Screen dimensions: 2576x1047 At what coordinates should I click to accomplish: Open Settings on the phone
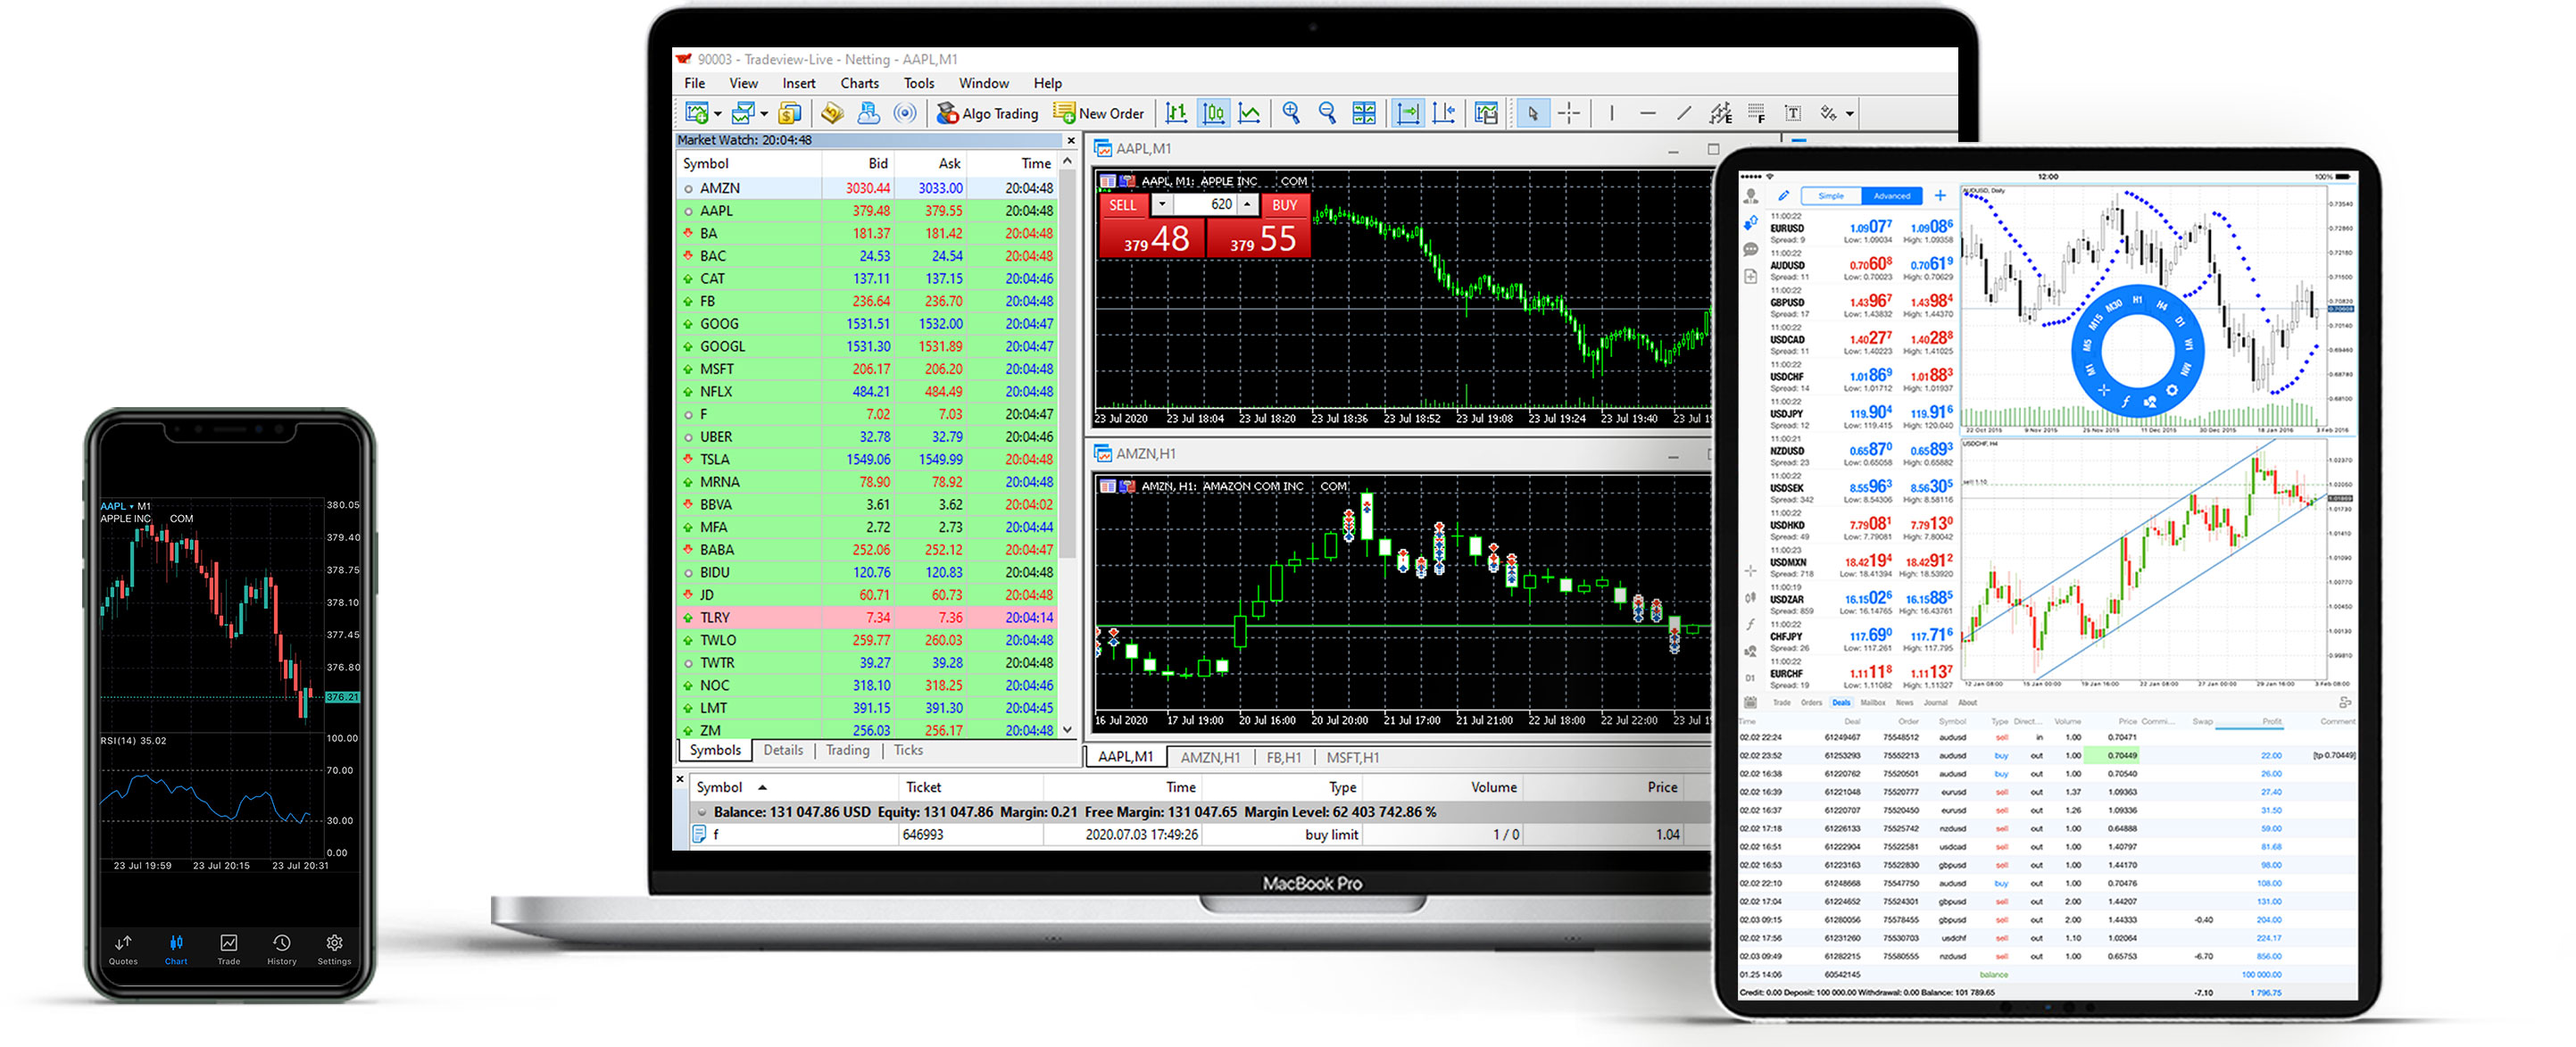pos(334,948)
